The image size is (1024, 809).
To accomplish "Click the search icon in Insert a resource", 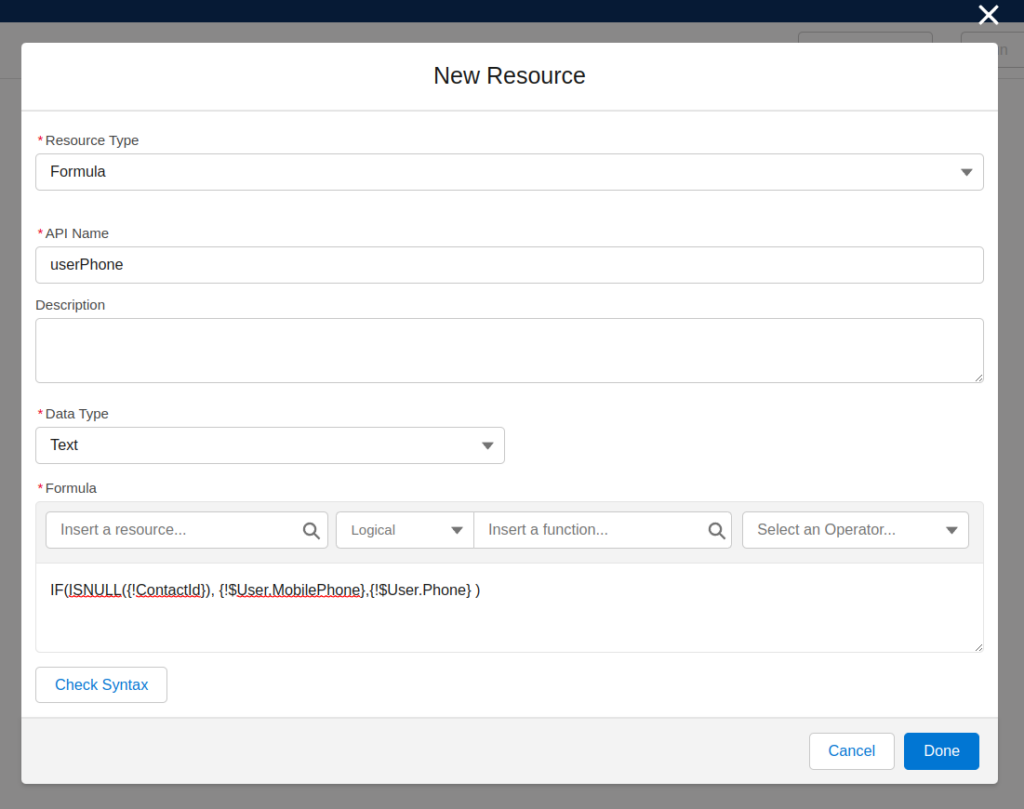I will [311, 530].
